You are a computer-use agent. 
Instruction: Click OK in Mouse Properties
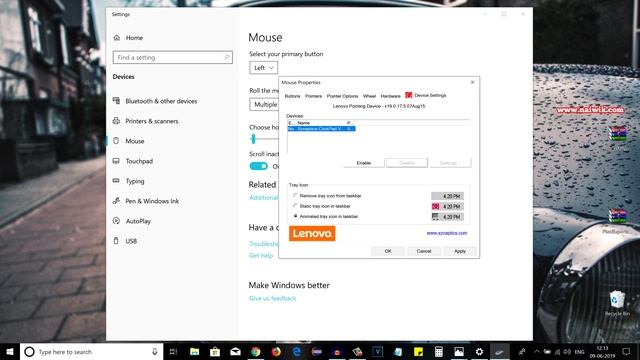pyautogui.click(x=388, y=251)
